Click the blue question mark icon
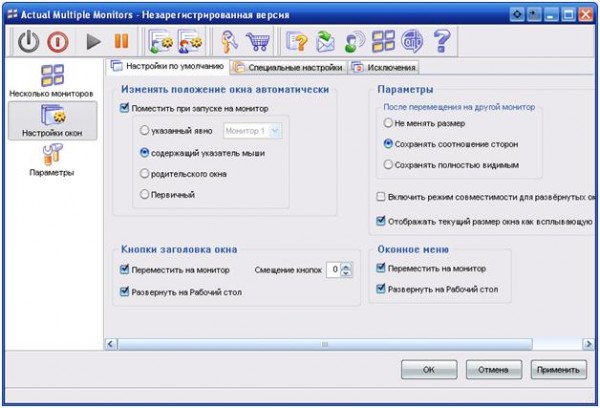Viewport: 600px width, 408px height. click(442, 41)
